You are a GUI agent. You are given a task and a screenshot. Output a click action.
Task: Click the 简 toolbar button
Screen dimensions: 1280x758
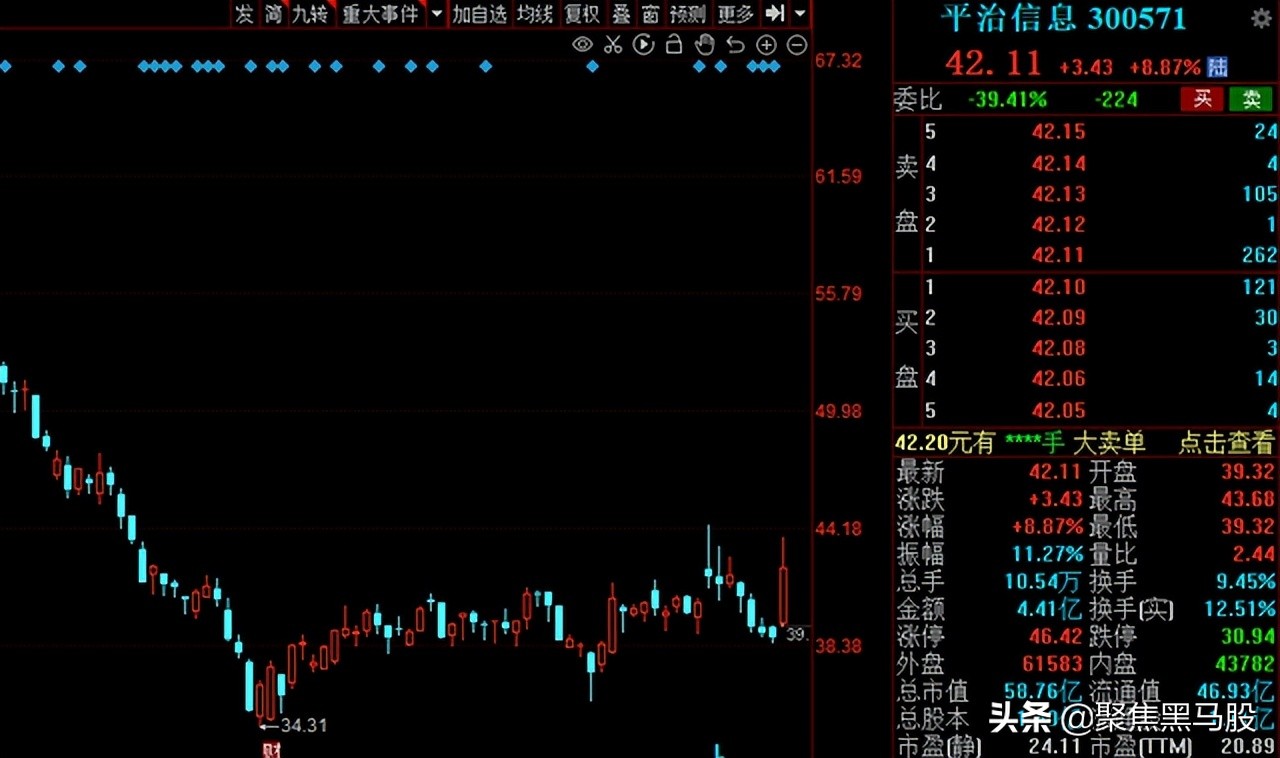point(273,13)
